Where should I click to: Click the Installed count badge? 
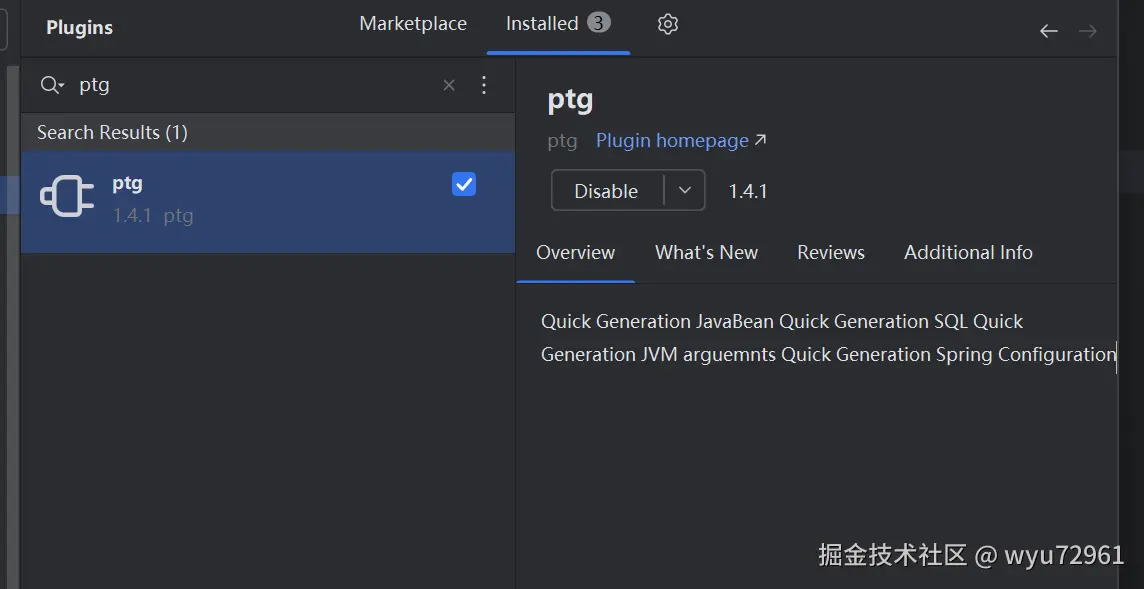(x=599, y=22)
